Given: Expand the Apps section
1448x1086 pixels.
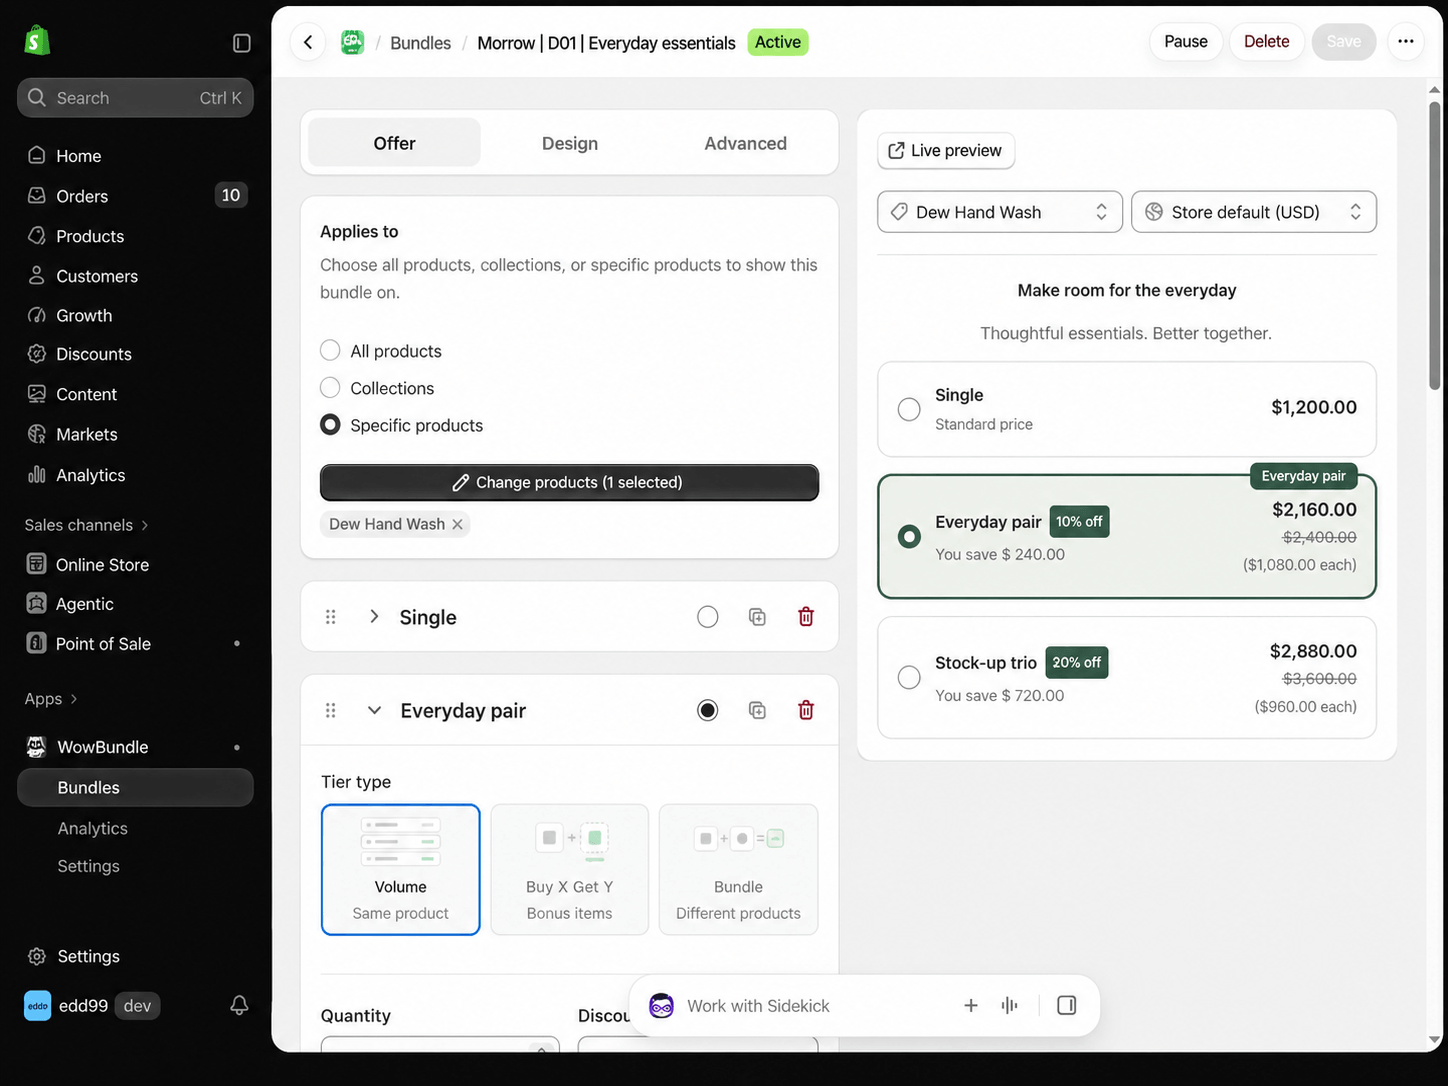Looking at the screenshot, I should [51, 699].
